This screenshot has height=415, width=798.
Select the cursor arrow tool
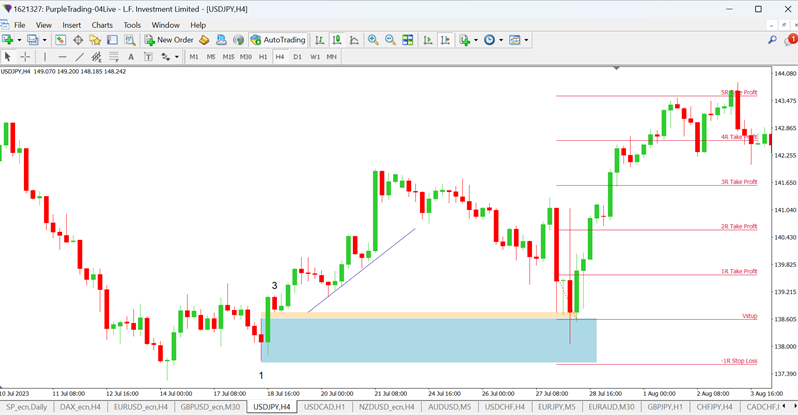pyautogui.click(x=8, y=57)
